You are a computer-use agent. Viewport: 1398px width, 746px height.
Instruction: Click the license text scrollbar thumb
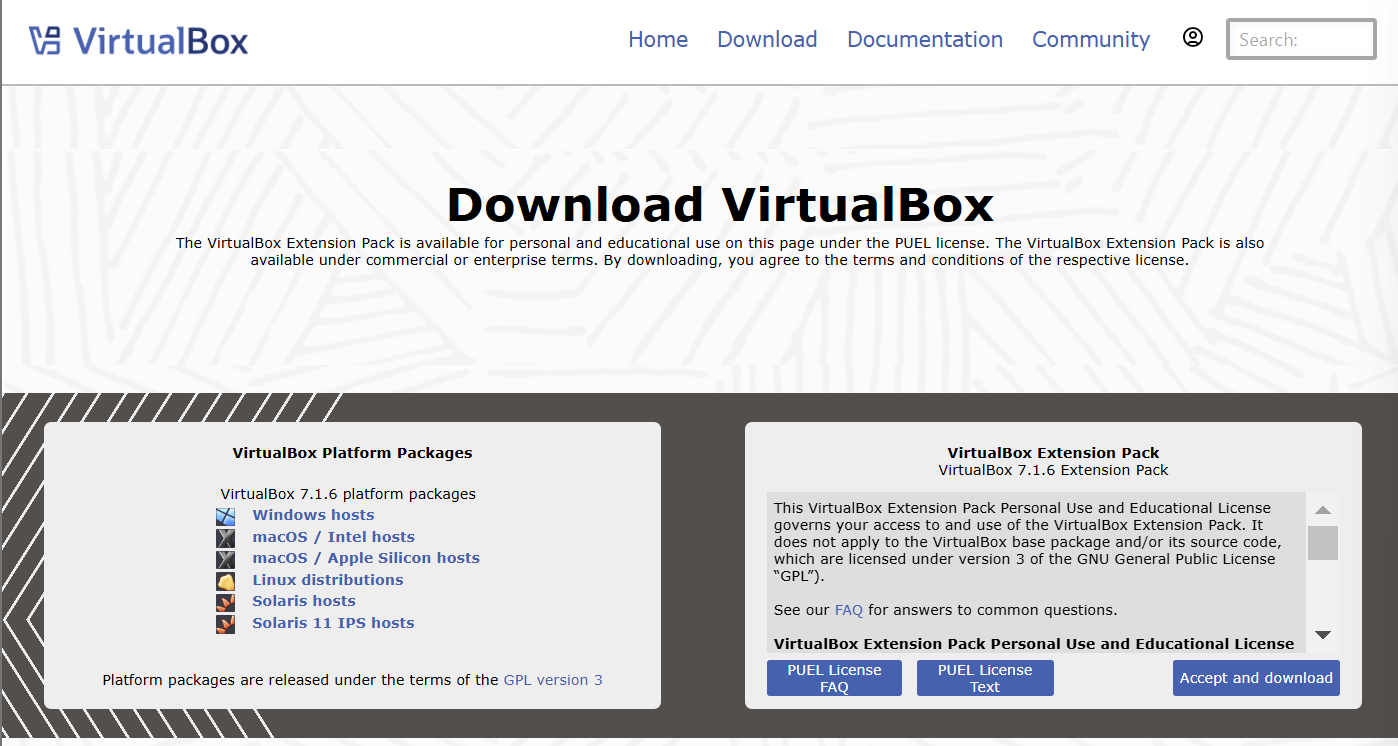pyautogui.click(x=1323, y=543)
